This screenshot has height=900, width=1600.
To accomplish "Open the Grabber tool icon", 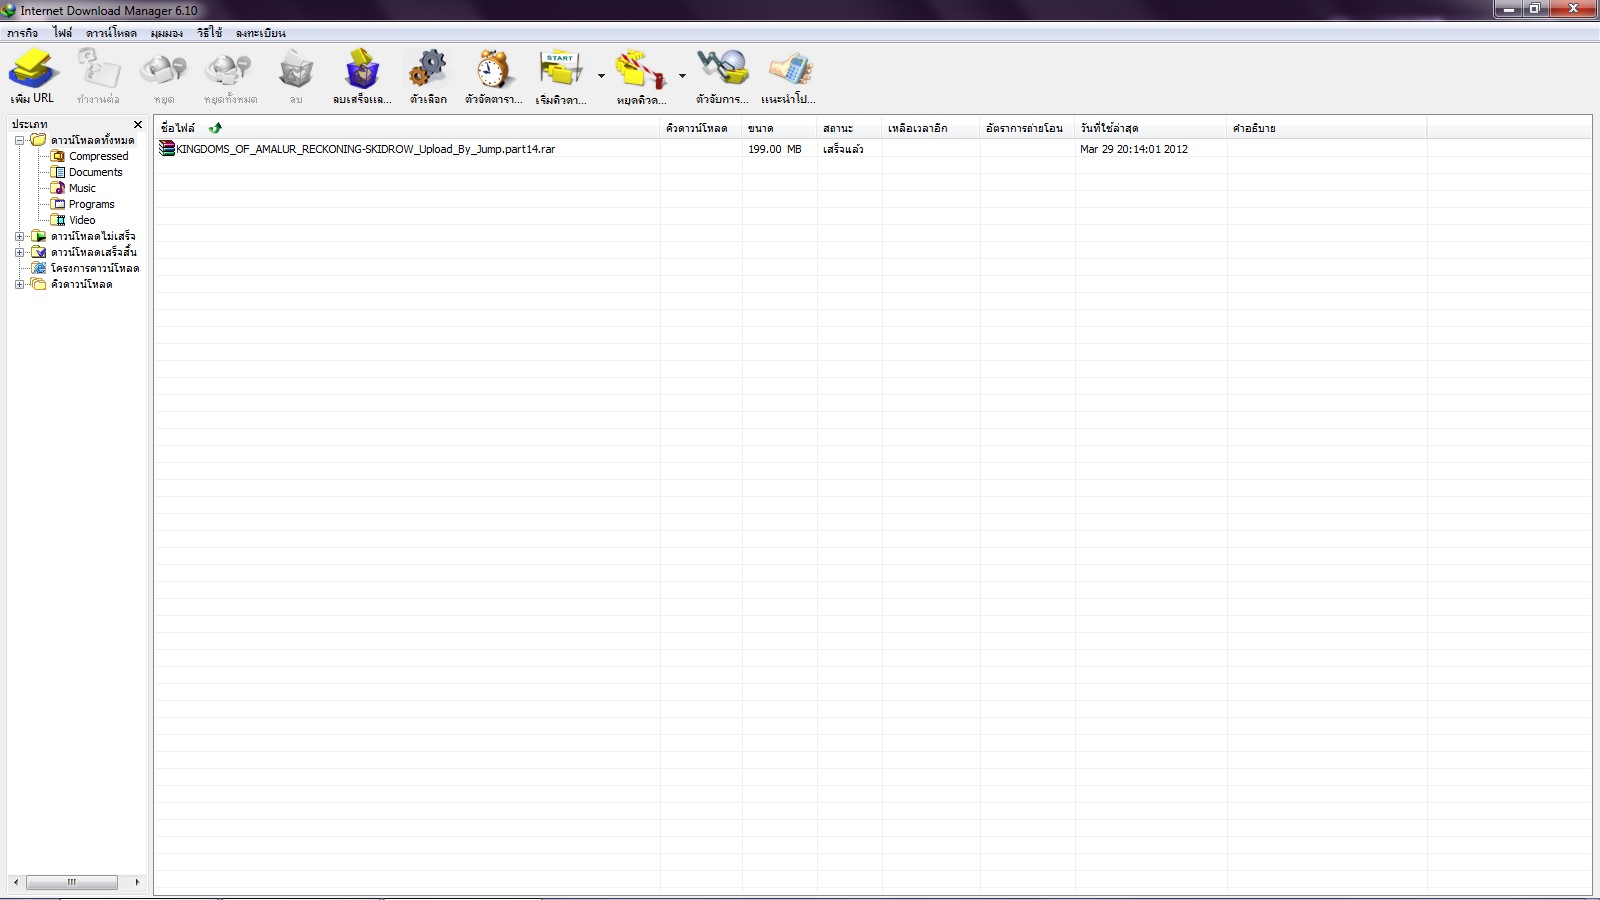I will 722,70.
